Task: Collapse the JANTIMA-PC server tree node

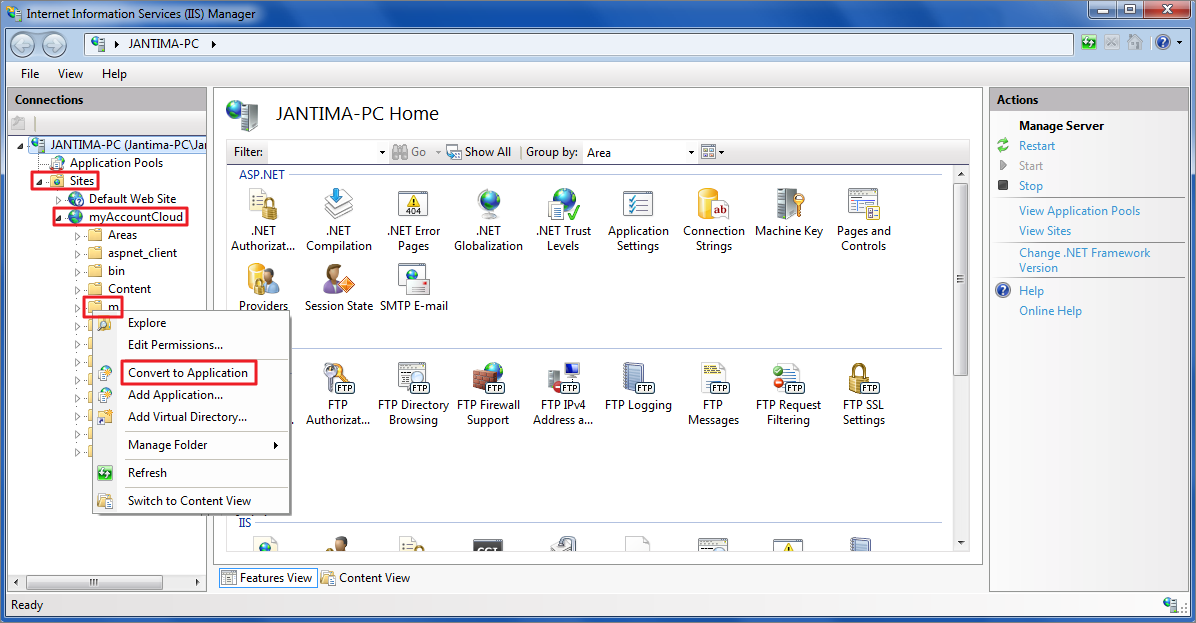Action: coord(21,146)
